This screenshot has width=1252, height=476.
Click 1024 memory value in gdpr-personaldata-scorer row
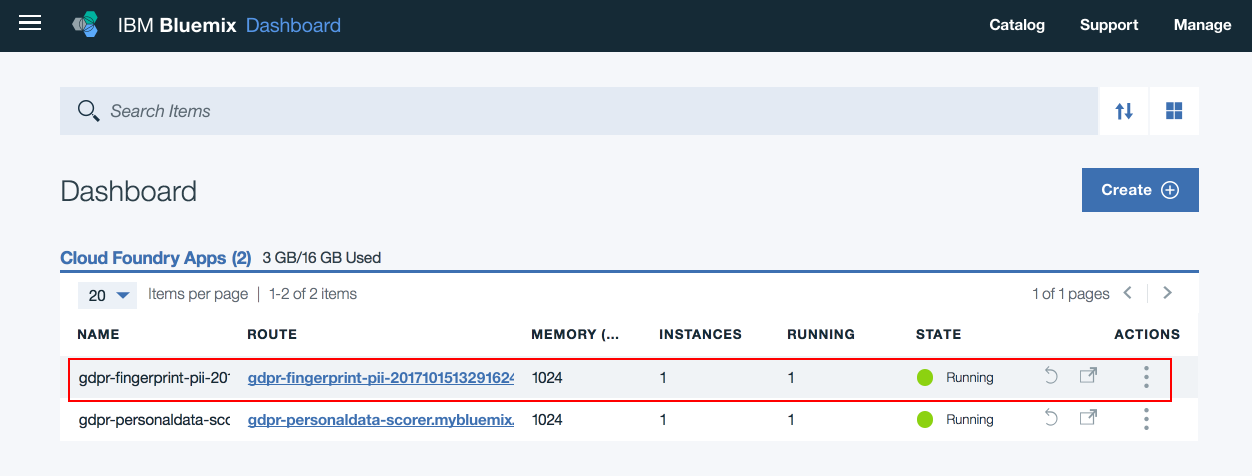(x=547, y=420)
